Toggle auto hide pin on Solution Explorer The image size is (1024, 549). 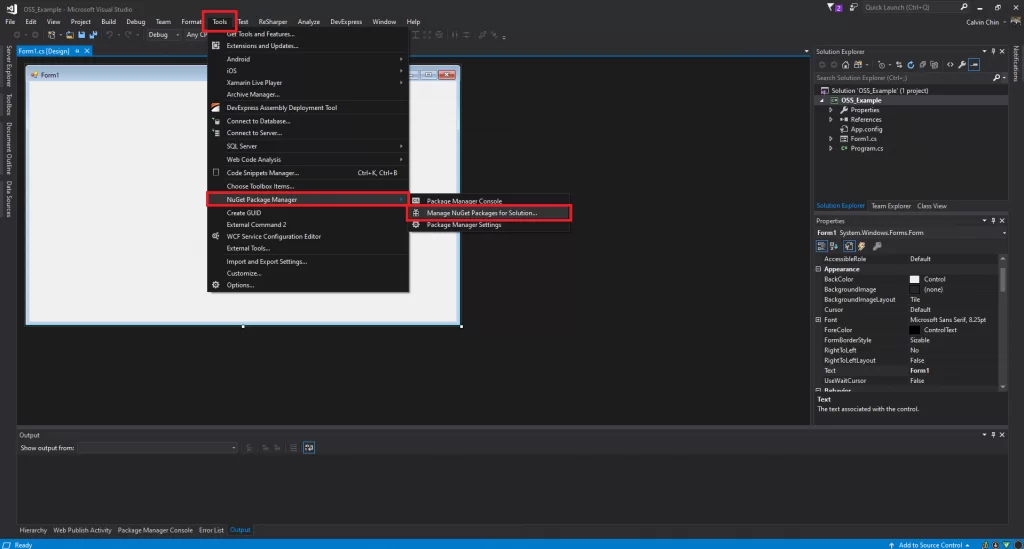click(x=993, y=52)
